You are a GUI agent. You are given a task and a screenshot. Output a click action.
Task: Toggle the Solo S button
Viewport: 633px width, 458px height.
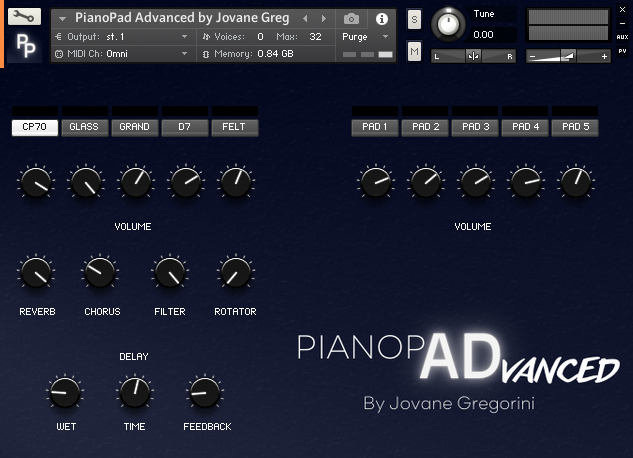tap(414, 19)
